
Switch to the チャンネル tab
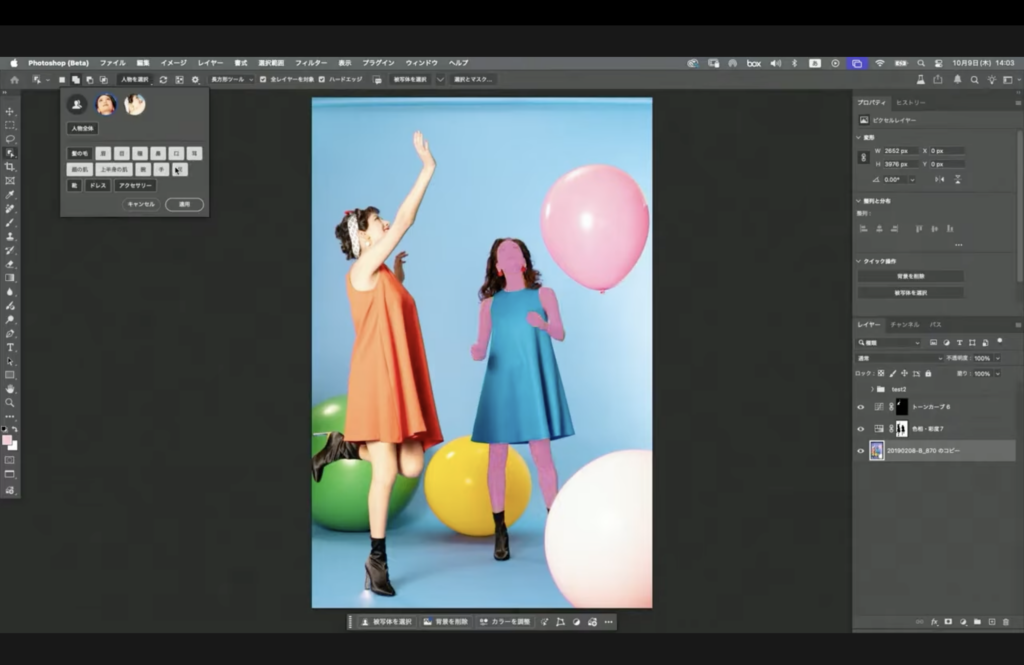coord(904,325)
